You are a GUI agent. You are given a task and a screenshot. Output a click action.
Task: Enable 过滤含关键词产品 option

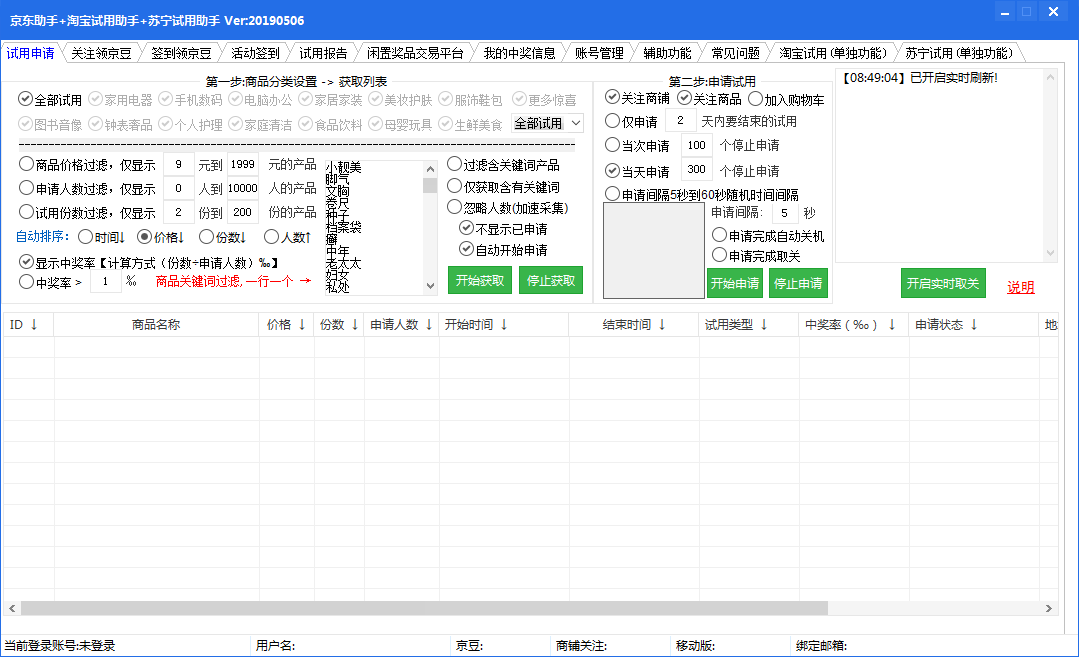[503, 165]
